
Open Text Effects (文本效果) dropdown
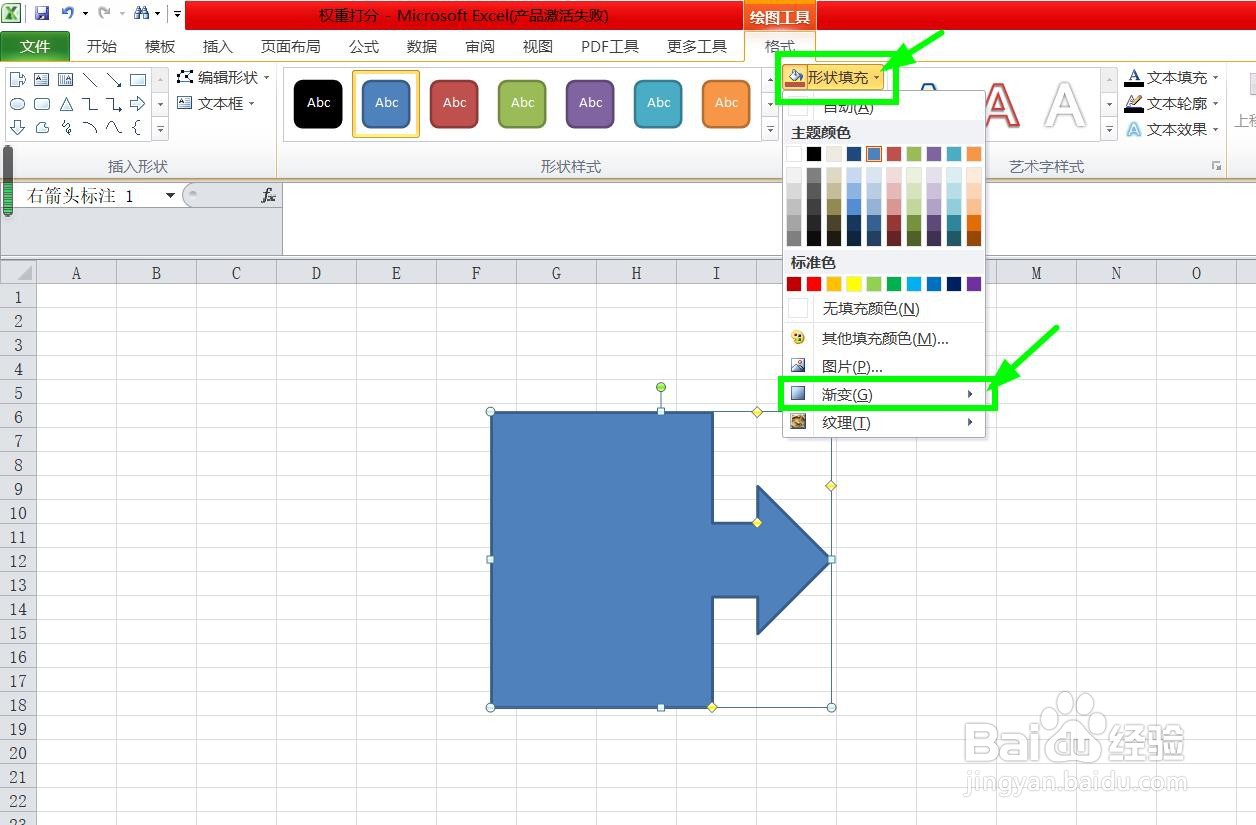pyautogui.click(x=1173, y=129)
